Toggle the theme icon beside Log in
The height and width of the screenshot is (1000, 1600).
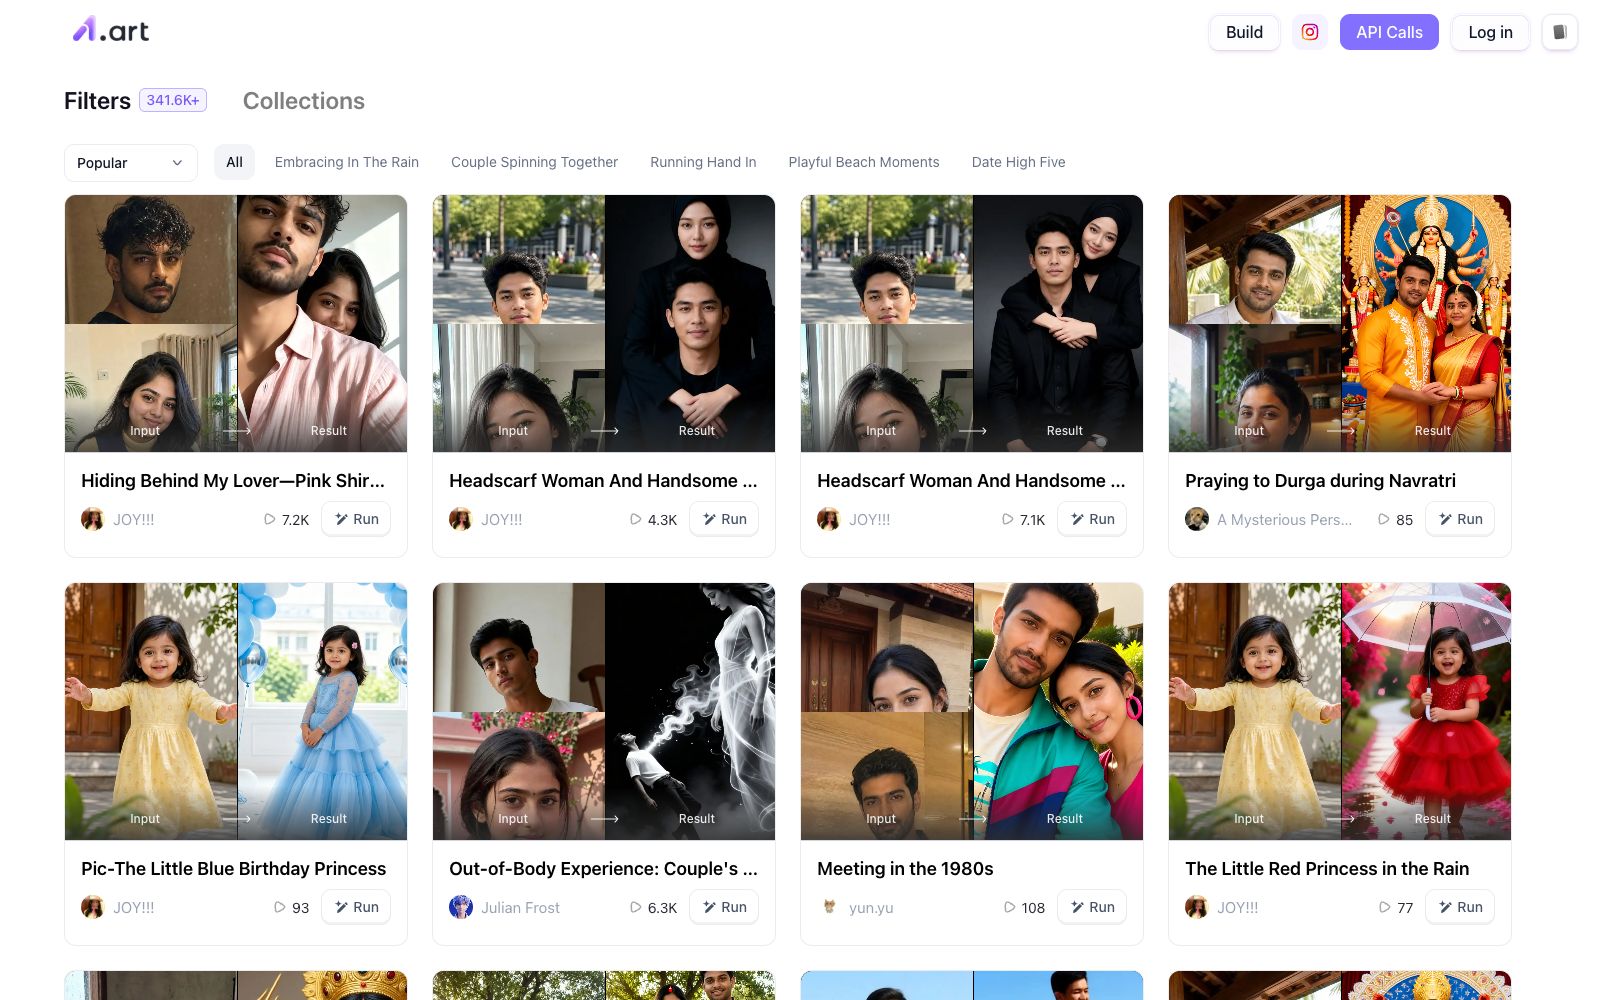click(1559, 32)
